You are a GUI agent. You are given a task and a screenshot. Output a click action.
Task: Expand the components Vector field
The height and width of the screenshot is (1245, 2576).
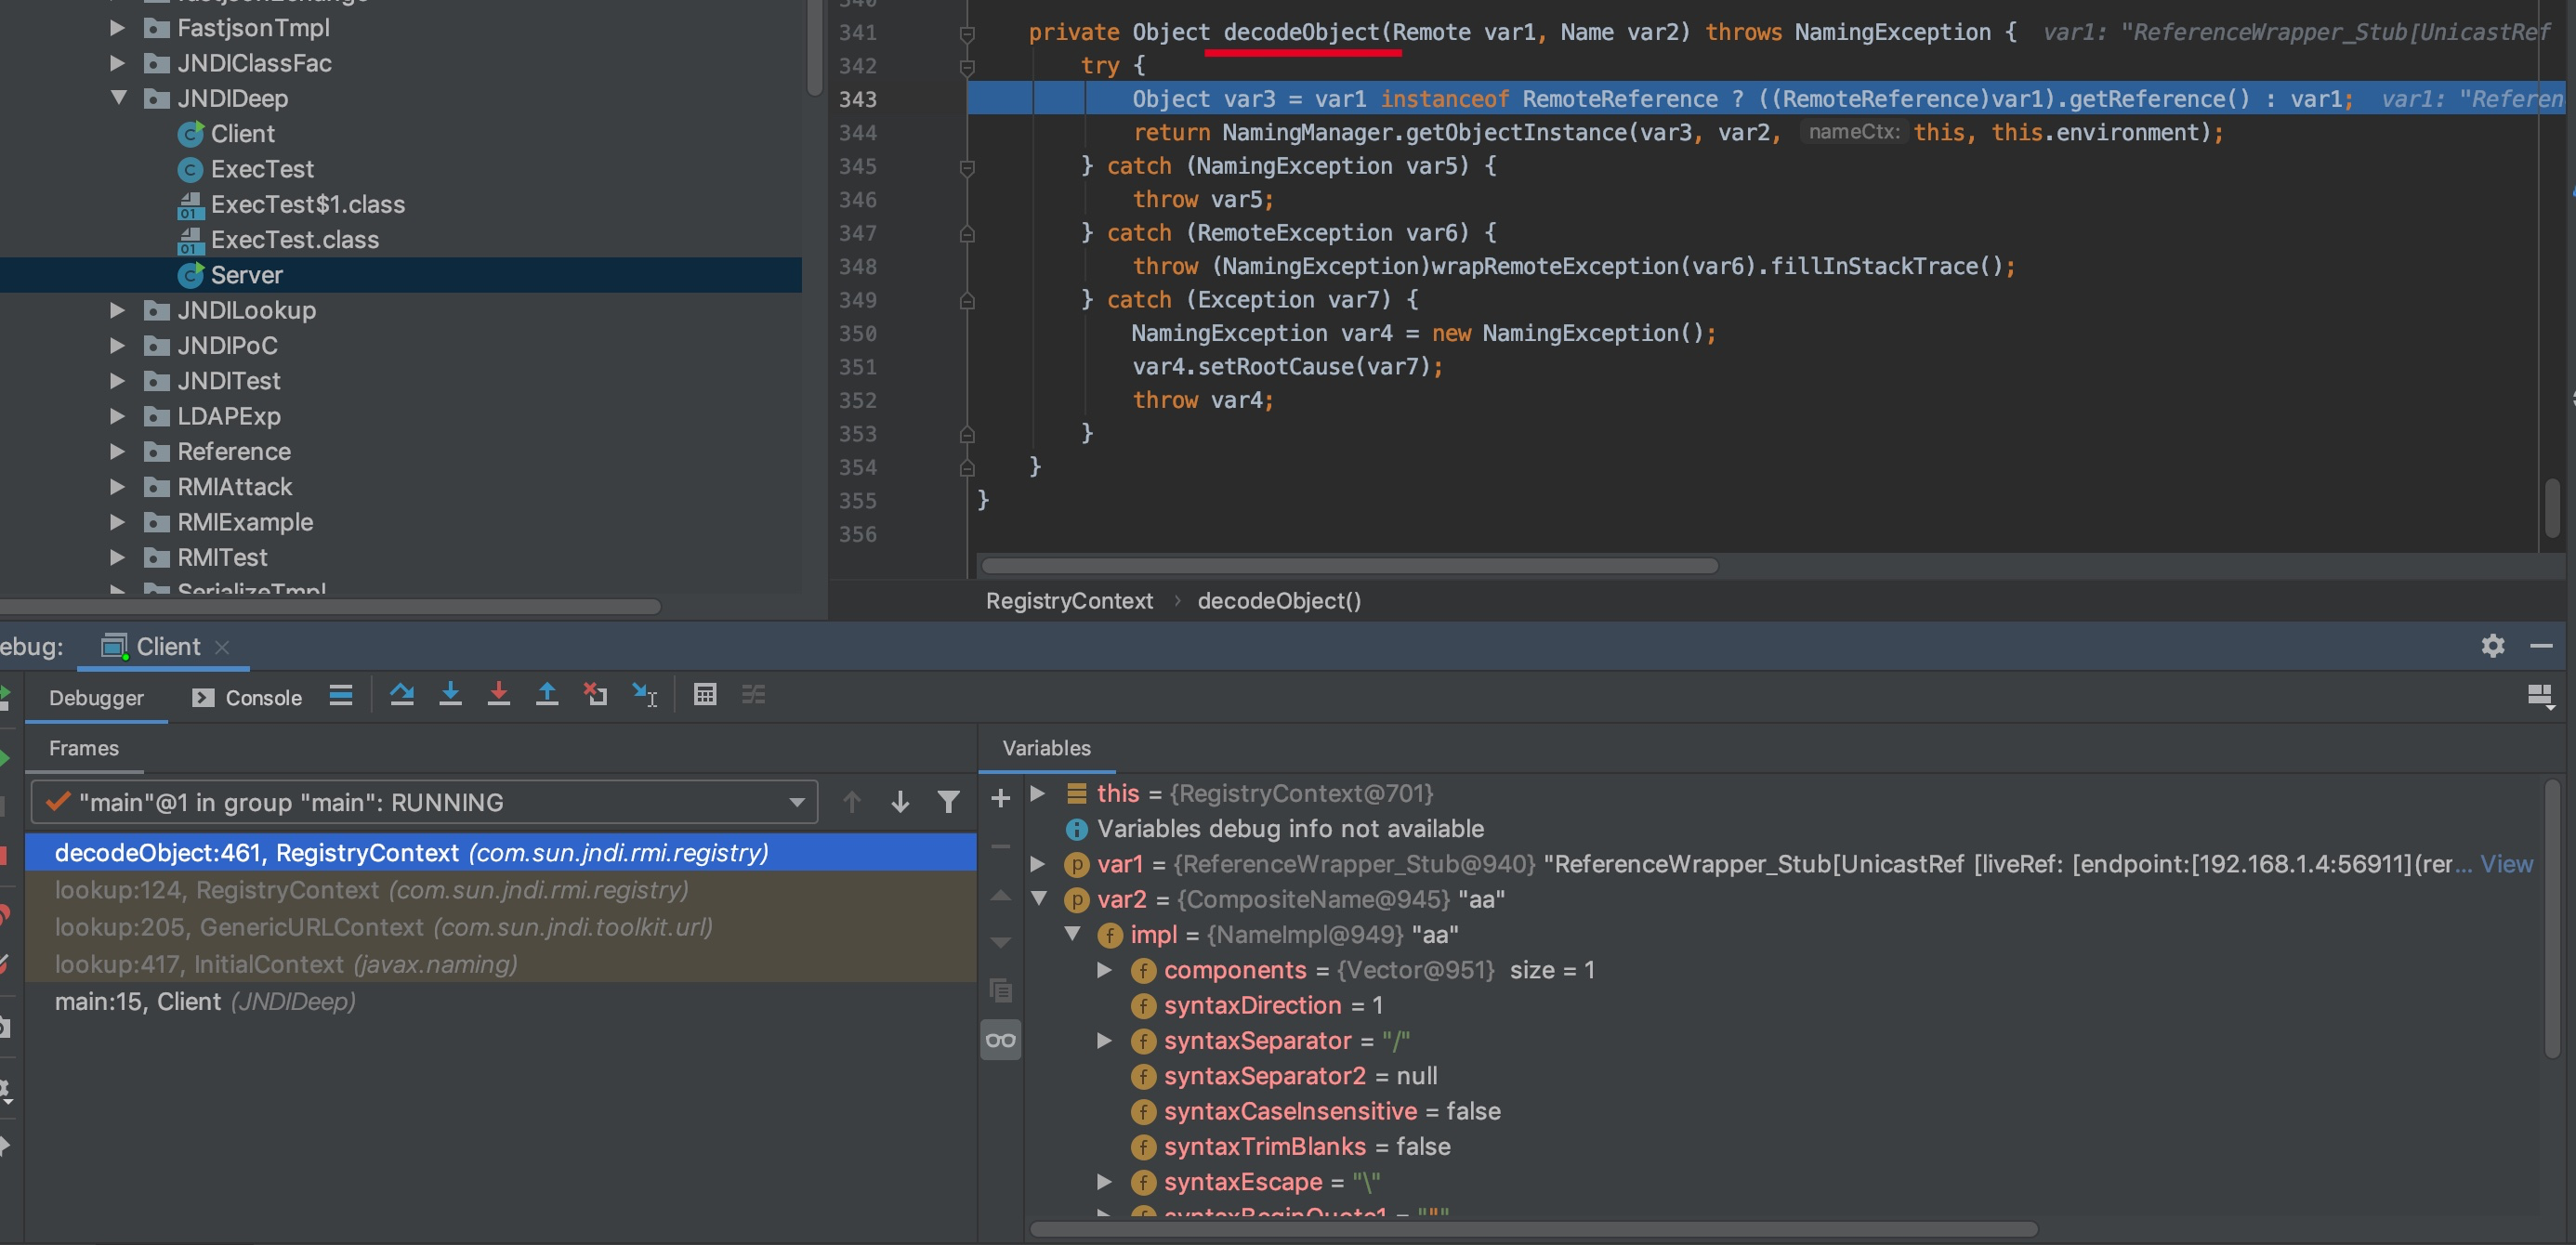coord(1104,970)
